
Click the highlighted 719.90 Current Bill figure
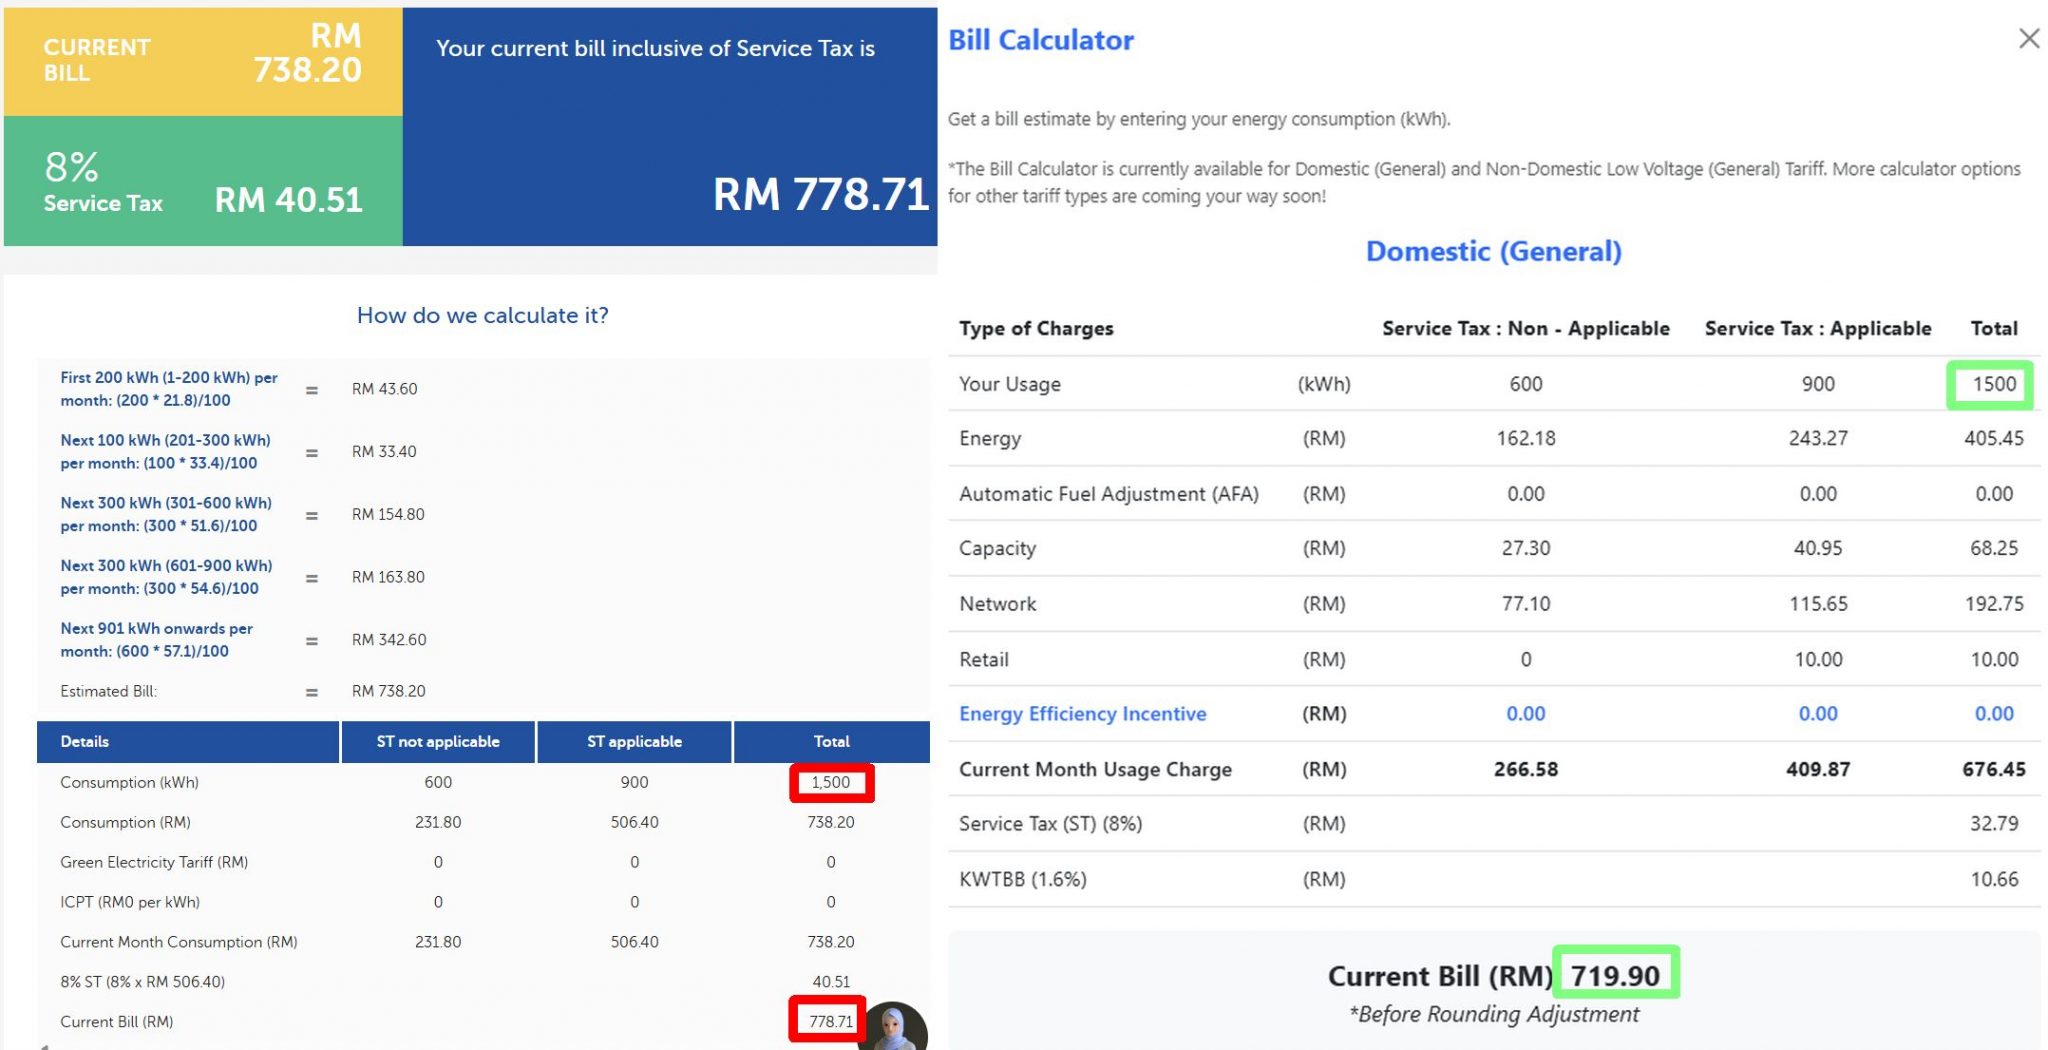(1616, 975)
